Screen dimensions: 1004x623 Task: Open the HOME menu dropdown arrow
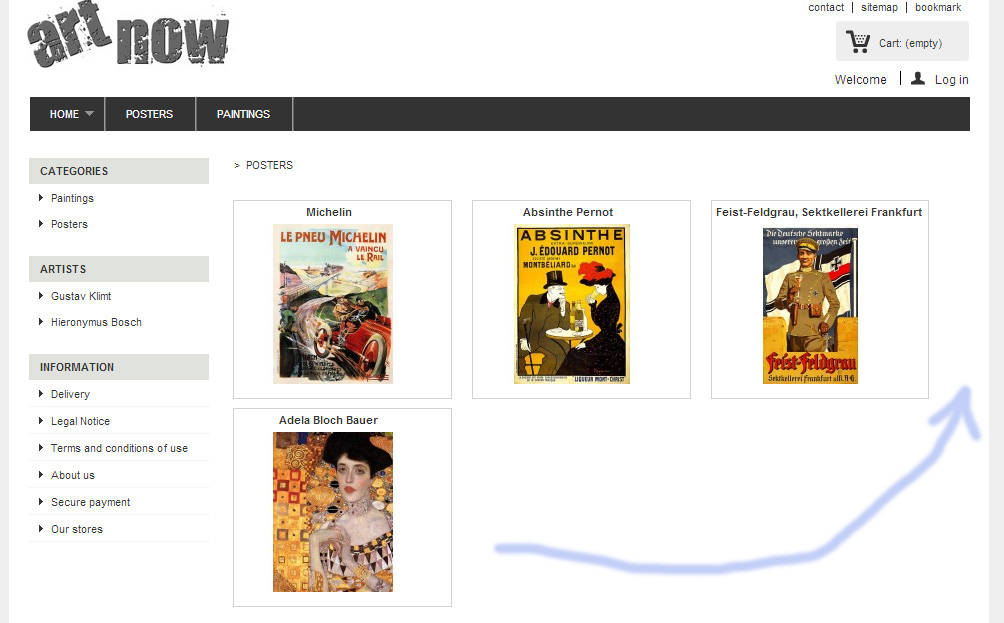coord(89,113)
